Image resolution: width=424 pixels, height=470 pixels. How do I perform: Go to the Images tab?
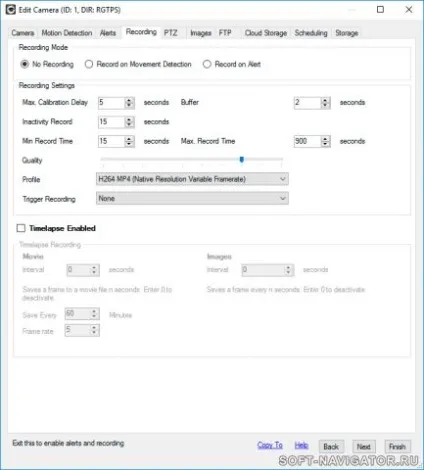(201, 33)
